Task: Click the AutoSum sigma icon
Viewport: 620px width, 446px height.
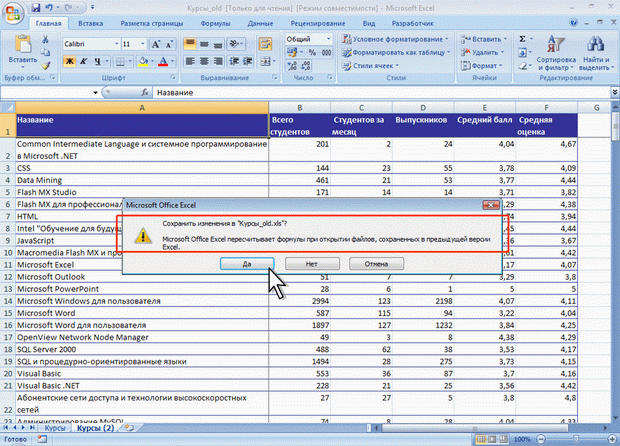Action: [x=522, y=39]
